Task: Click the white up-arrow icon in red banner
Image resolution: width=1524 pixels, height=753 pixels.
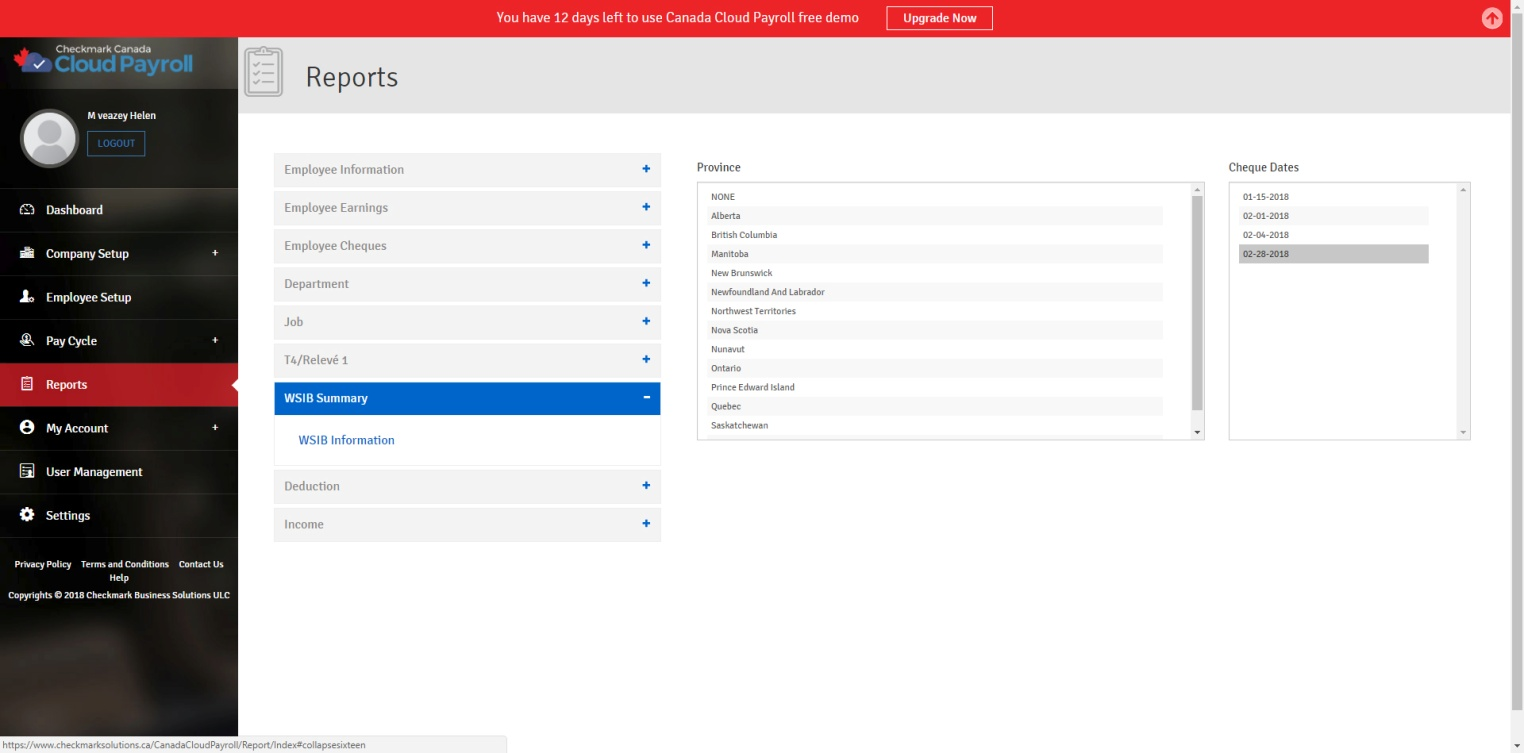Action: [1492, 18]
